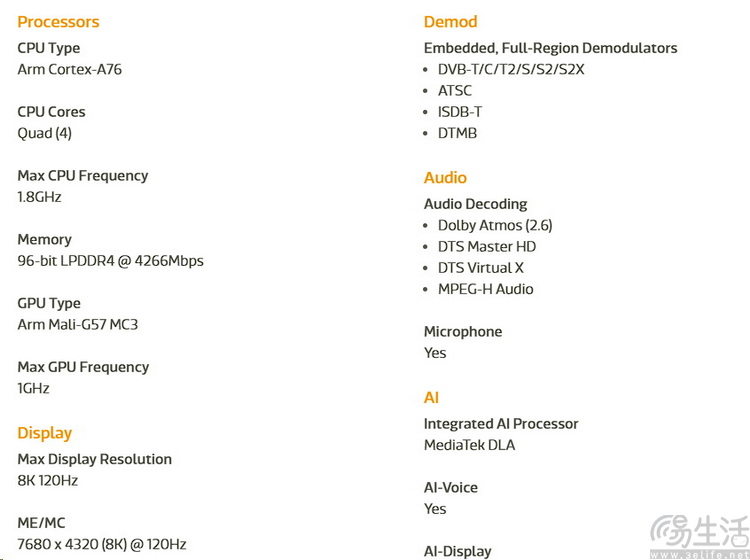
Task: Click the Audio section heading
Action: click(445, 178)
